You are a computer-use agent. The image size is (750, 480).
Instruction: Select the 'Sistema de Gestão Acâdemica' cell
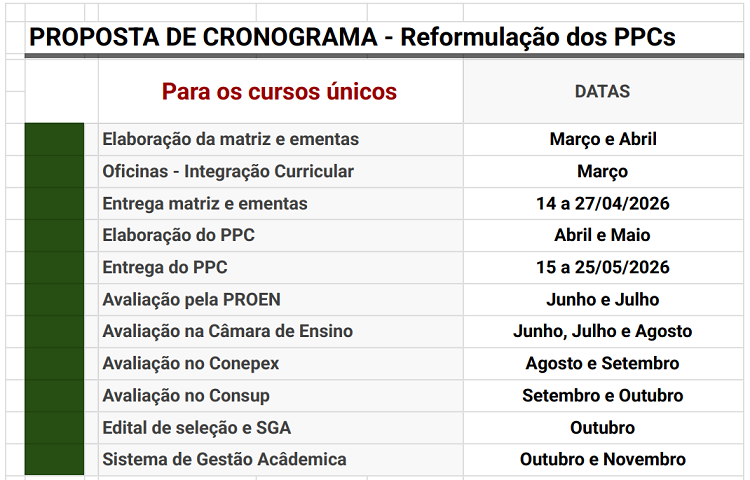click(x=224, y=460)
